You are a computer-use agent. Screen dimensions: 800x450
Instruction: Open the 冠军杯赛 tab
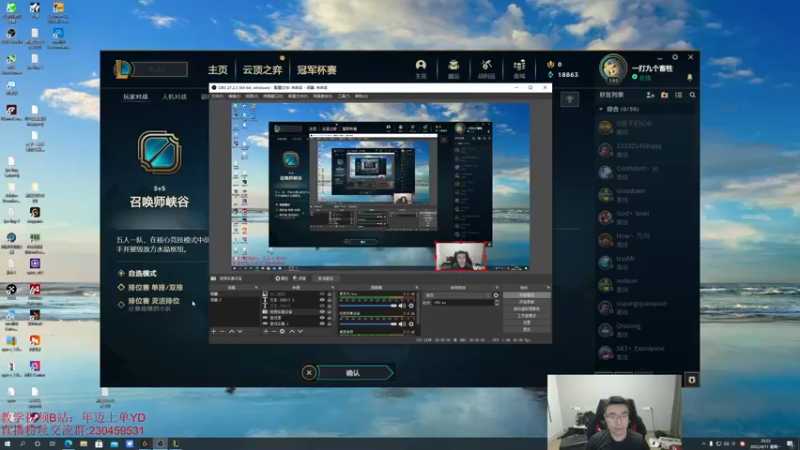coord(317,70)
